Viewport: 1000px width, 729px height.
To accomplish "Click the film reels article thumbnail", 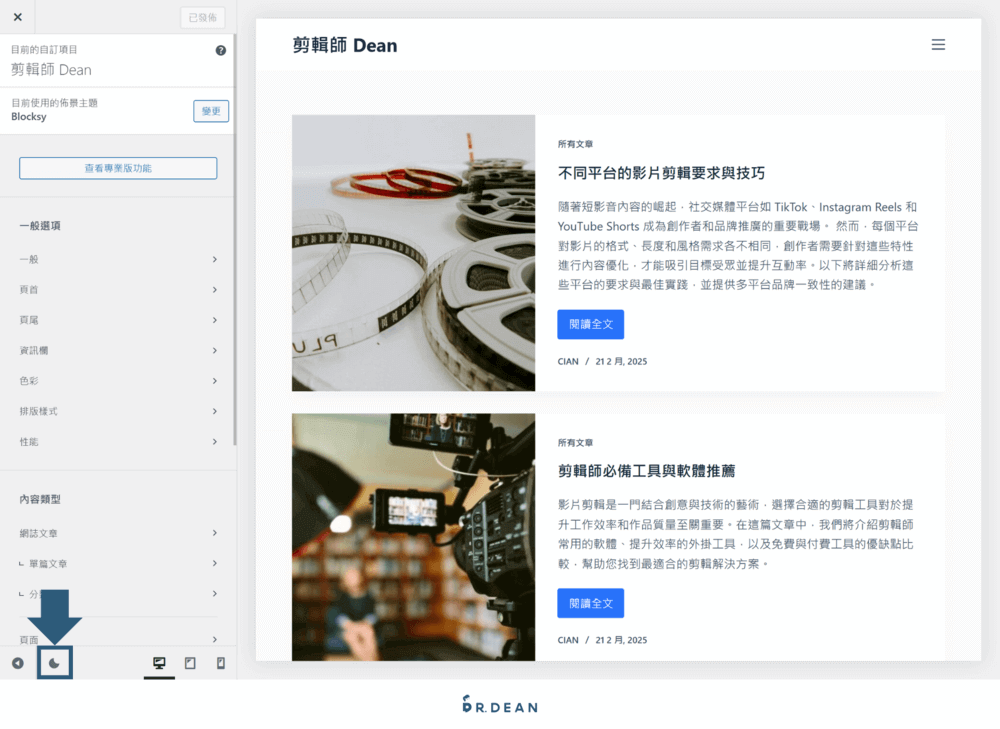I will 413,253.
